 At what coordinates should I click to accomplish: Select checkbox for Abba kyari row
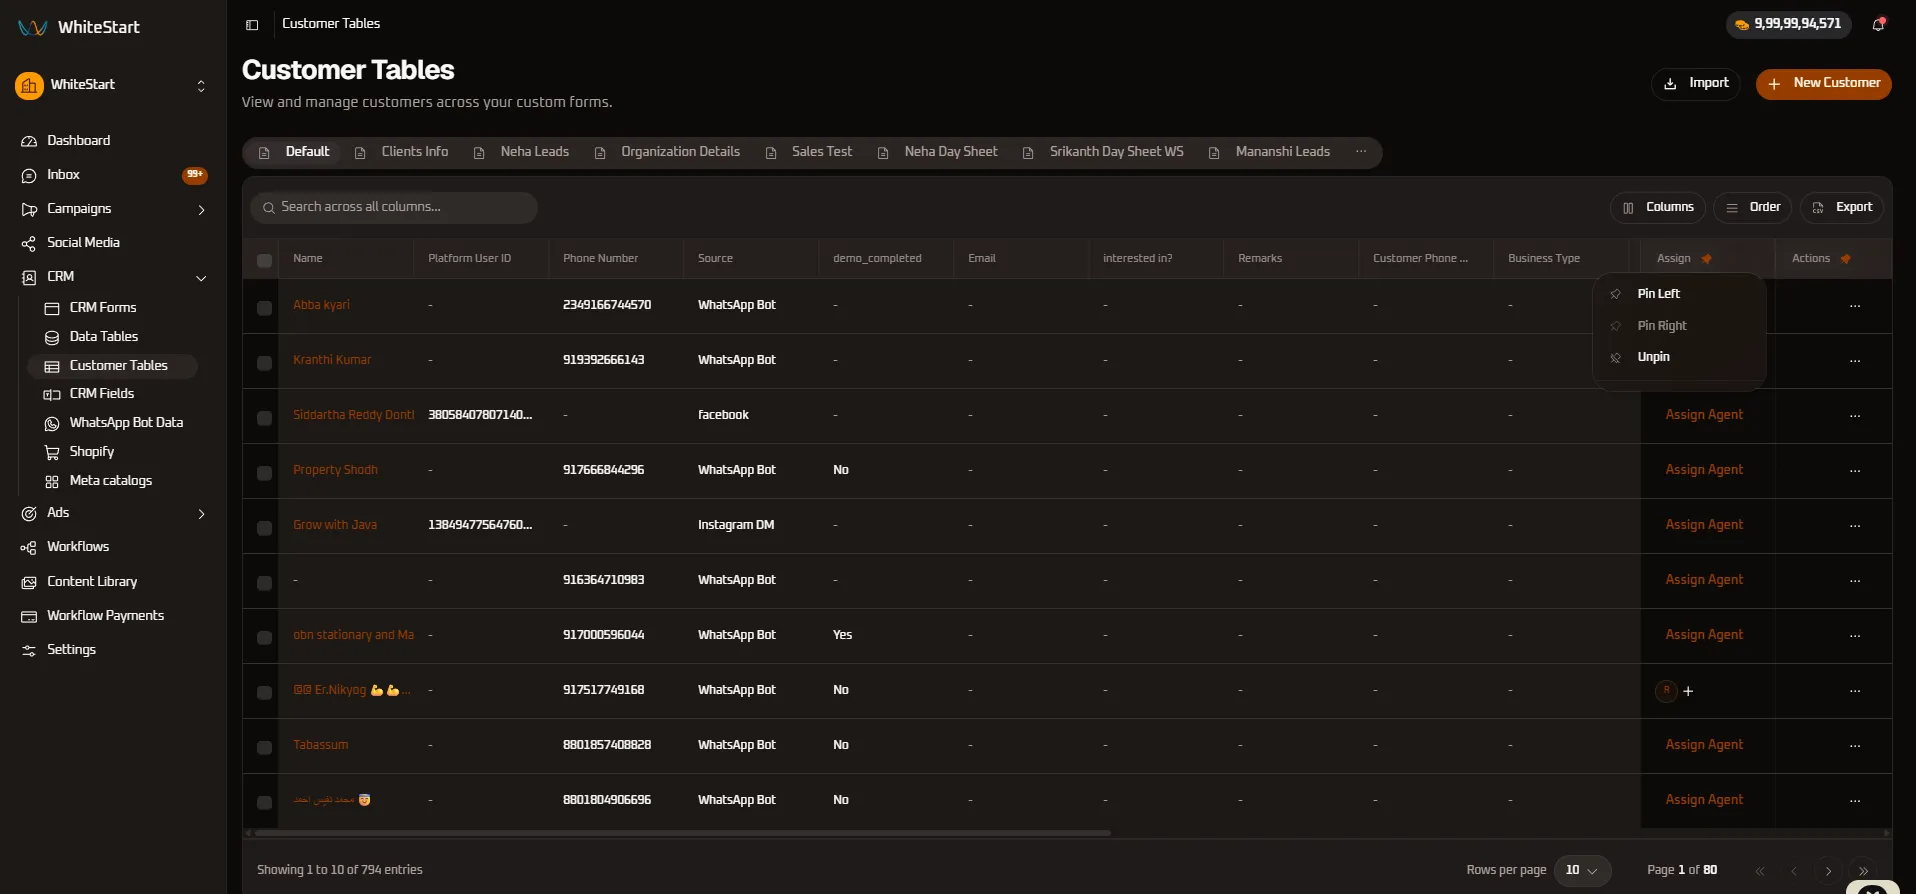[x=264, y=308]
